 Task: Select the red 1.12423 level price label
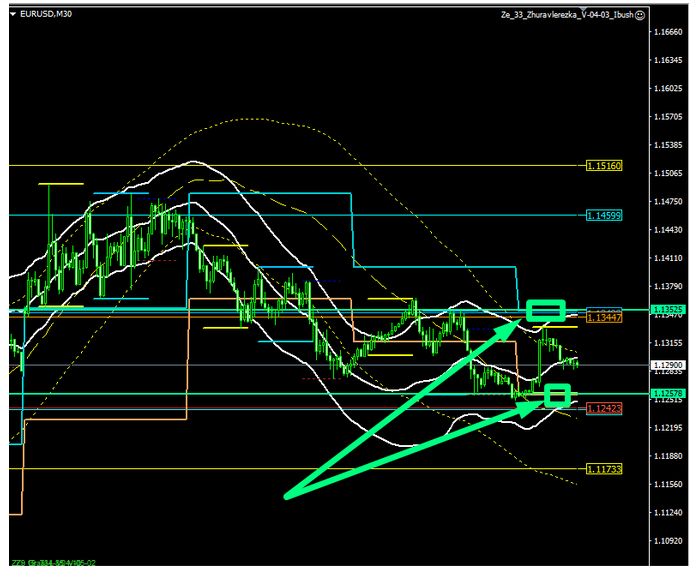pyautogui.click(x=604, y=408)
